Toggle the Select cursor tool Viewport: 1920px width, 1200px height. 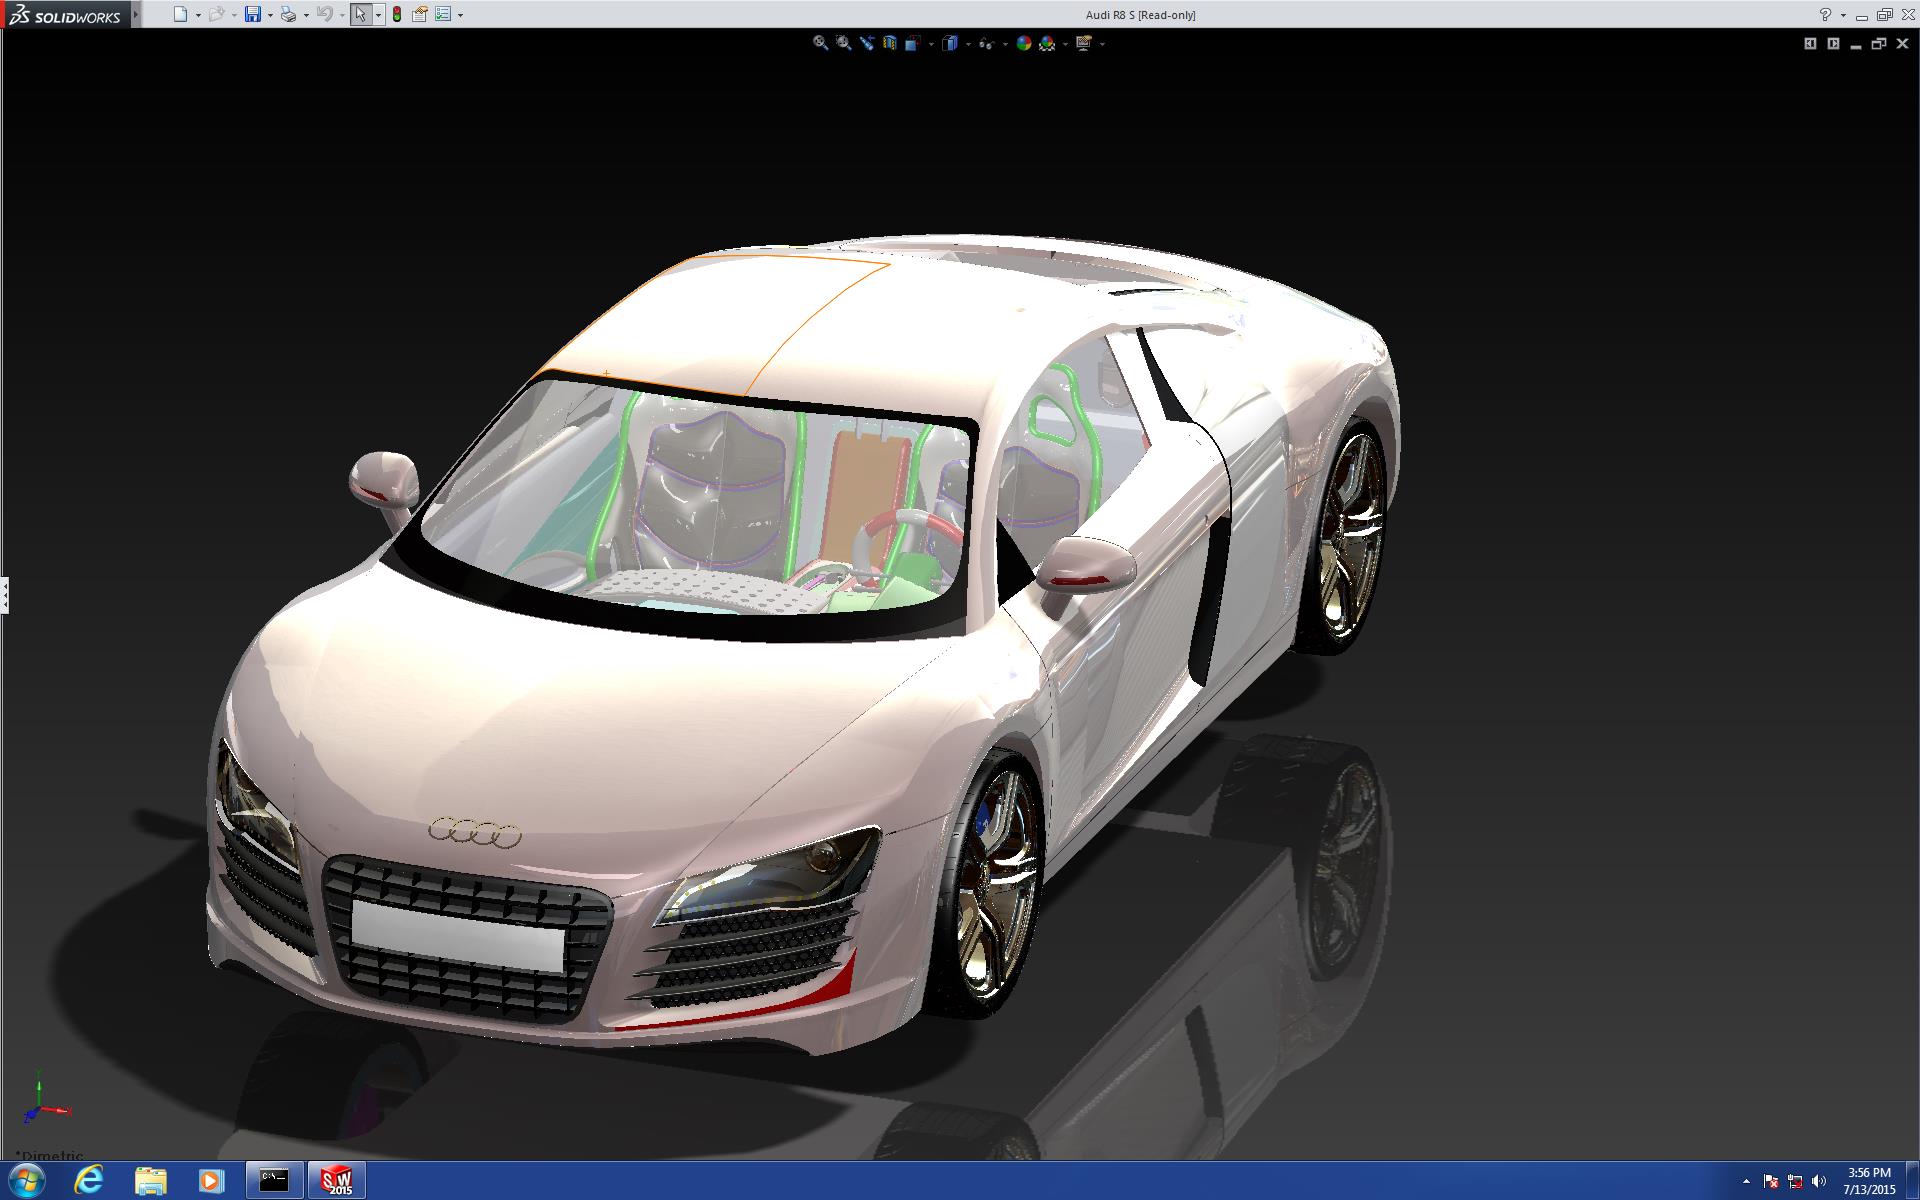click(360, 15)
